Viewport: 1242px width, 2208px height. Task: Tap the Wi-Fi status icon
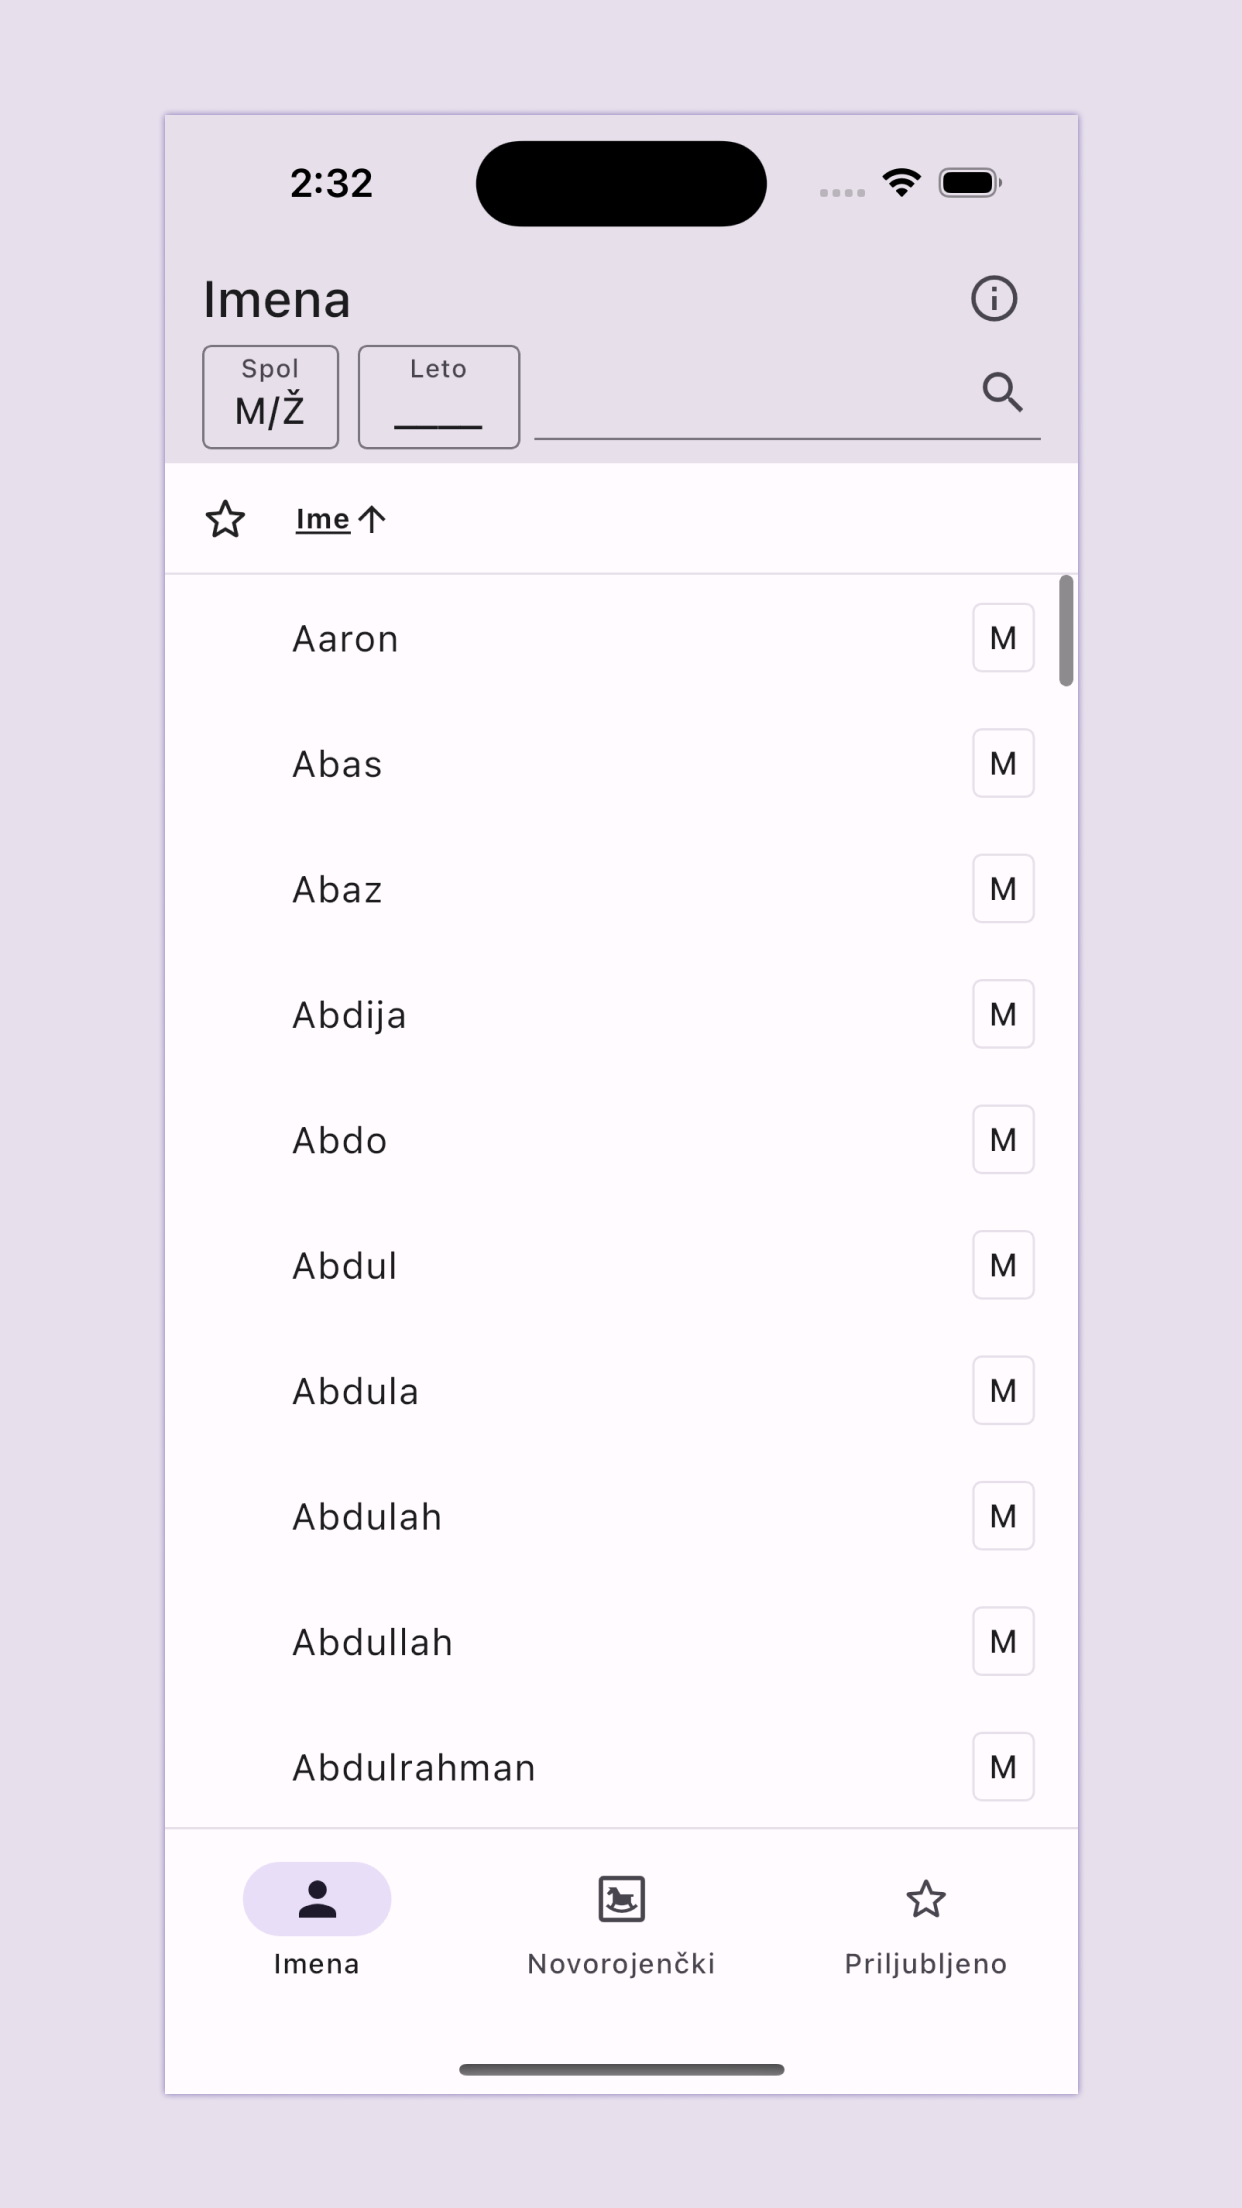[901, 183]
